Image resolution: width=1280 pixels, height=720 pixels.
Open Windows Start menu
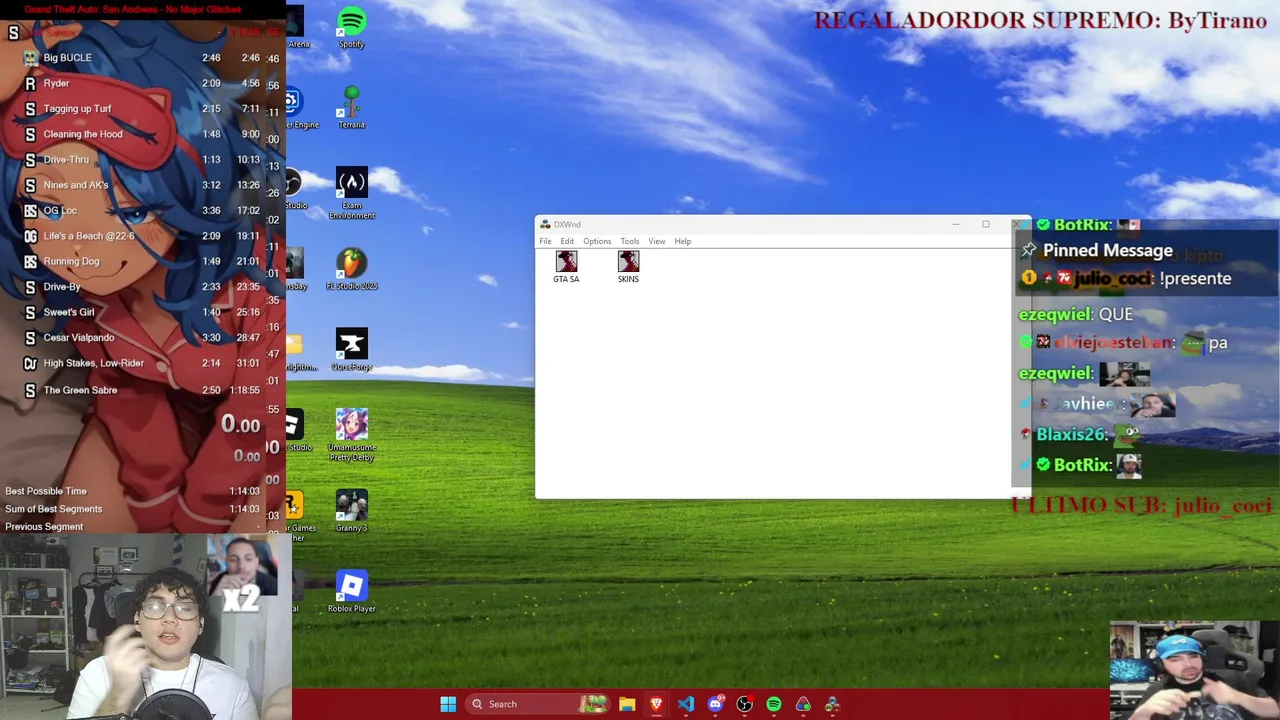448,704
